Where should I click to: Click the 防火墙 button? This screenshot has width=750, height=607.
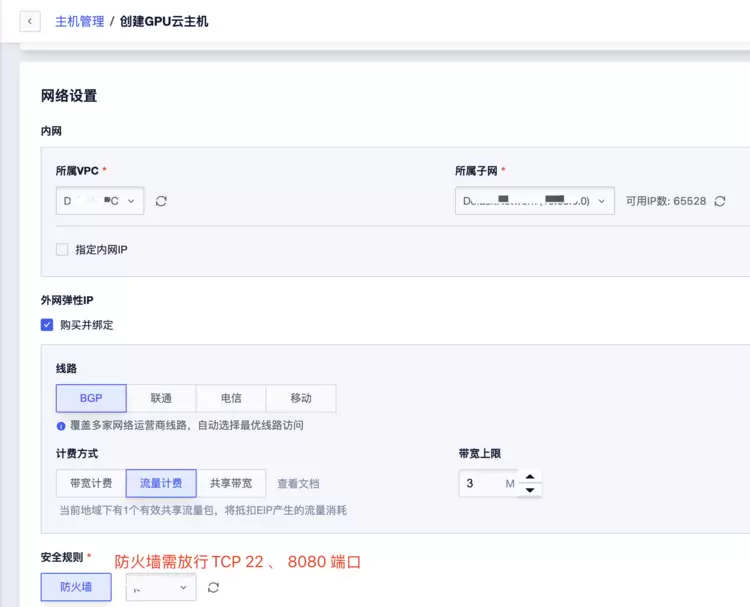[x=76, y=588]
